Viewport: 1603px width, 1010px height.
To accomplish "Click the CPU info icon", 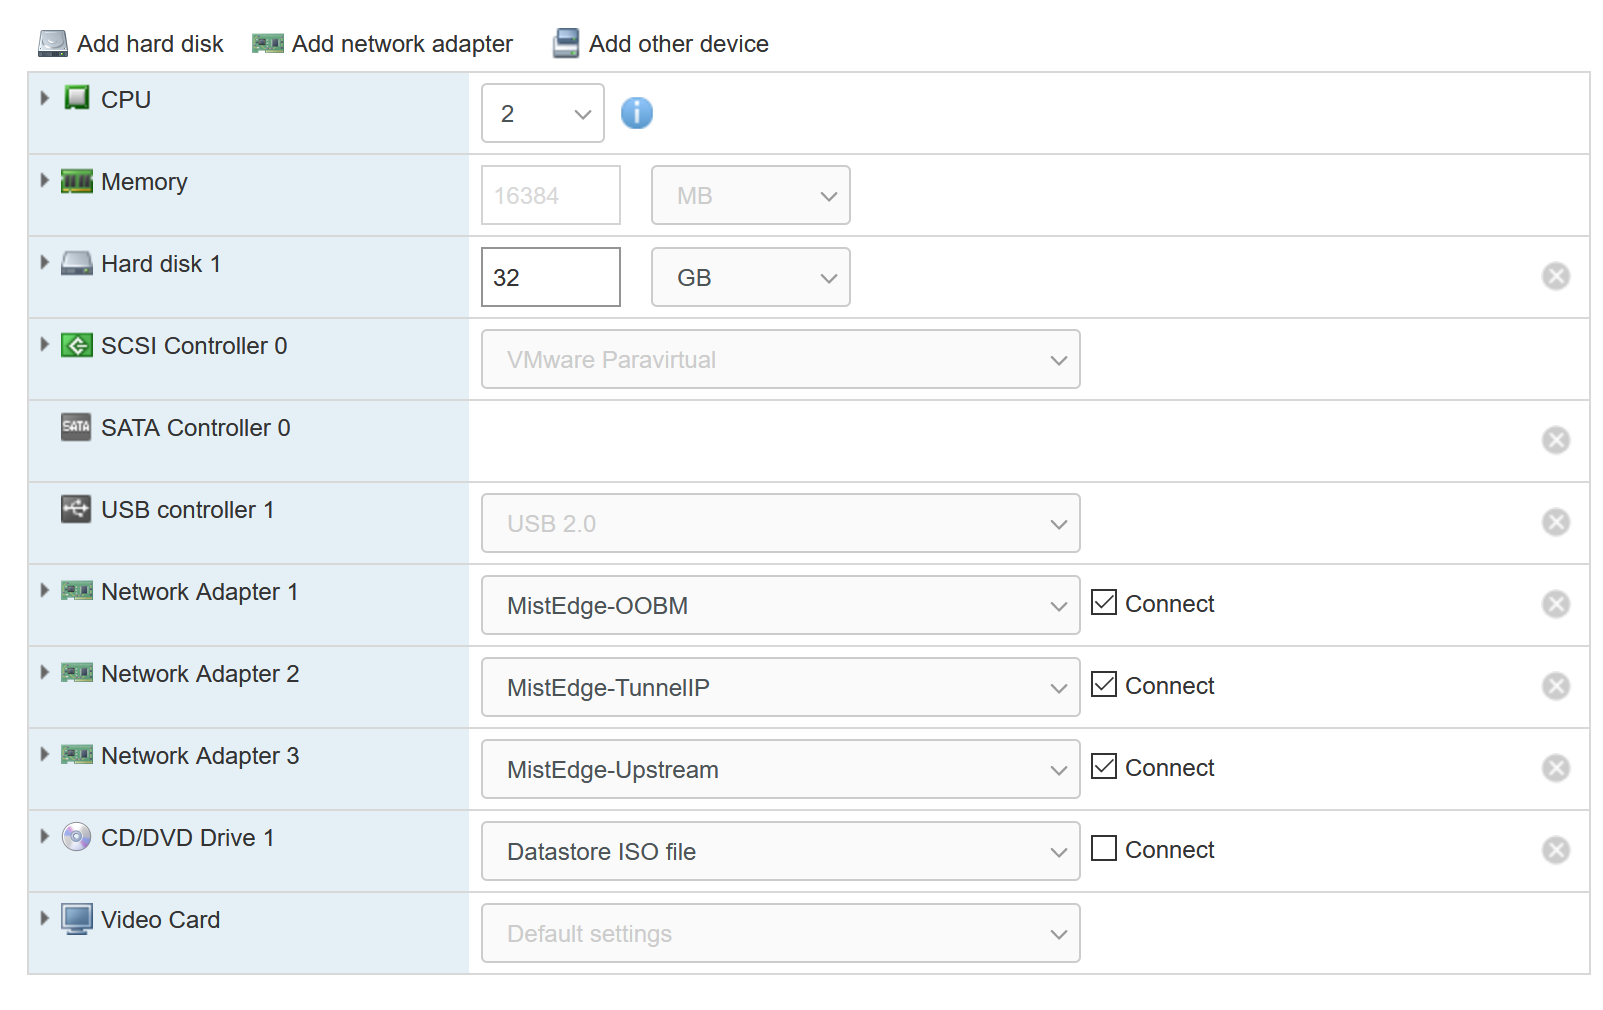I will (636, 113).
